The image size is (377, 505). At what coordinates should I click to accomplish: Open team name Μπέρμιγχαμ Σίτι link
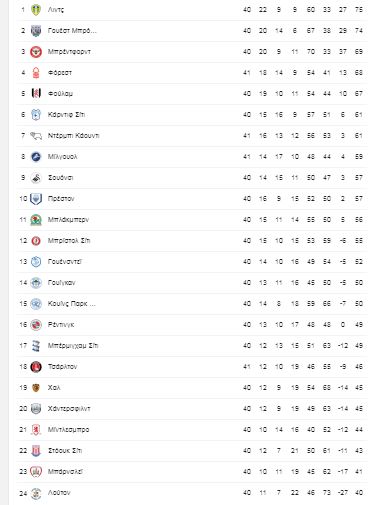[73, 346]
